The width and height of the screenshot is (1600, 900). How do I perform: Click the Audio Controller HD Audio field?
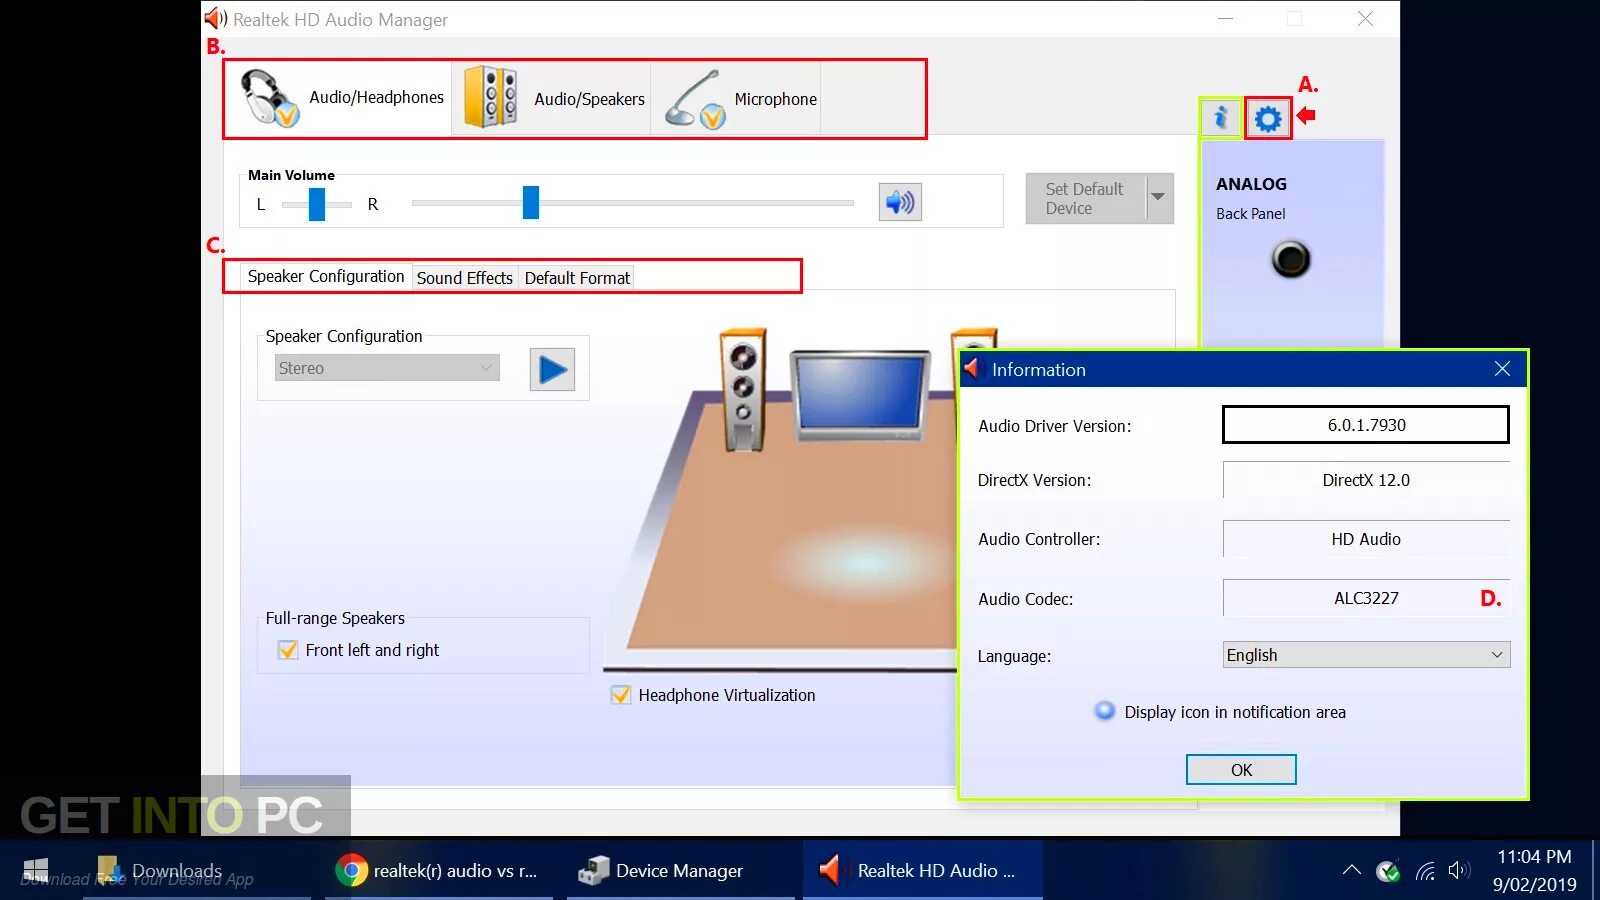pos(1366,539)
